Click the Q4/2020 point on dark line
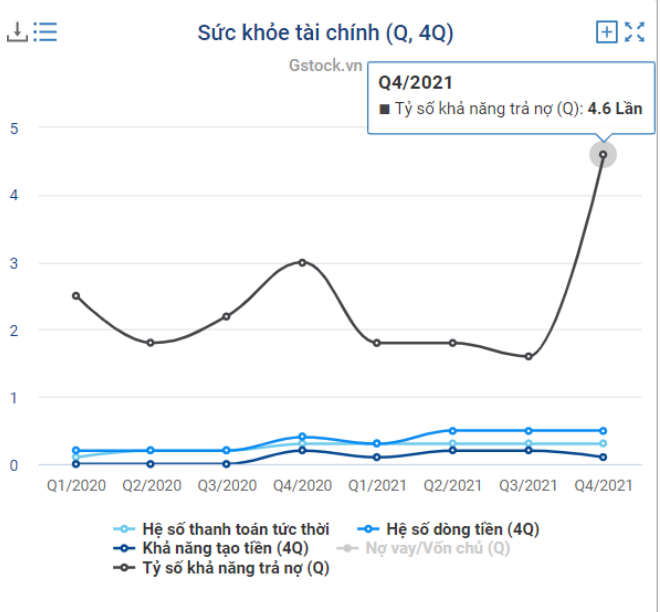The image size is (660, 612). pyautogui.click(x=302, y=262)
